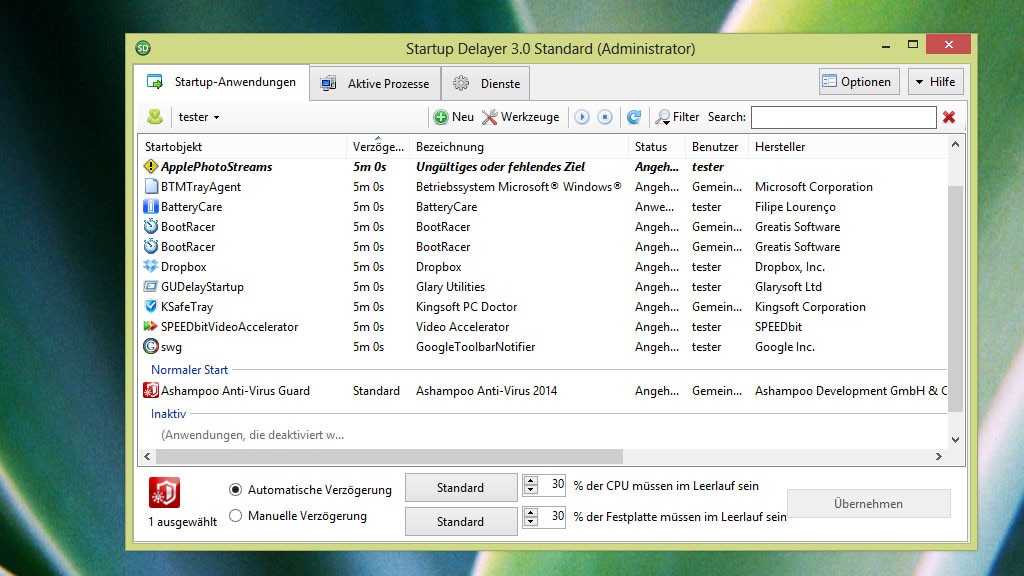The height and width of the screenshot is (576, 1024).
Task: Click the refresh list icon
Action: tap(633, 117)
